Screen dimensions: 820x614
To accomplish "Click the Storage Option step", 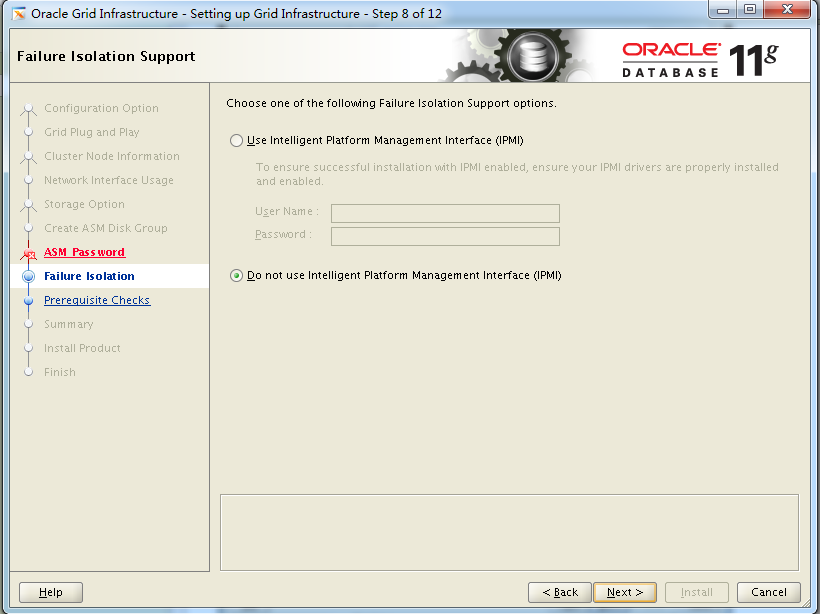I will pos(84,204).
